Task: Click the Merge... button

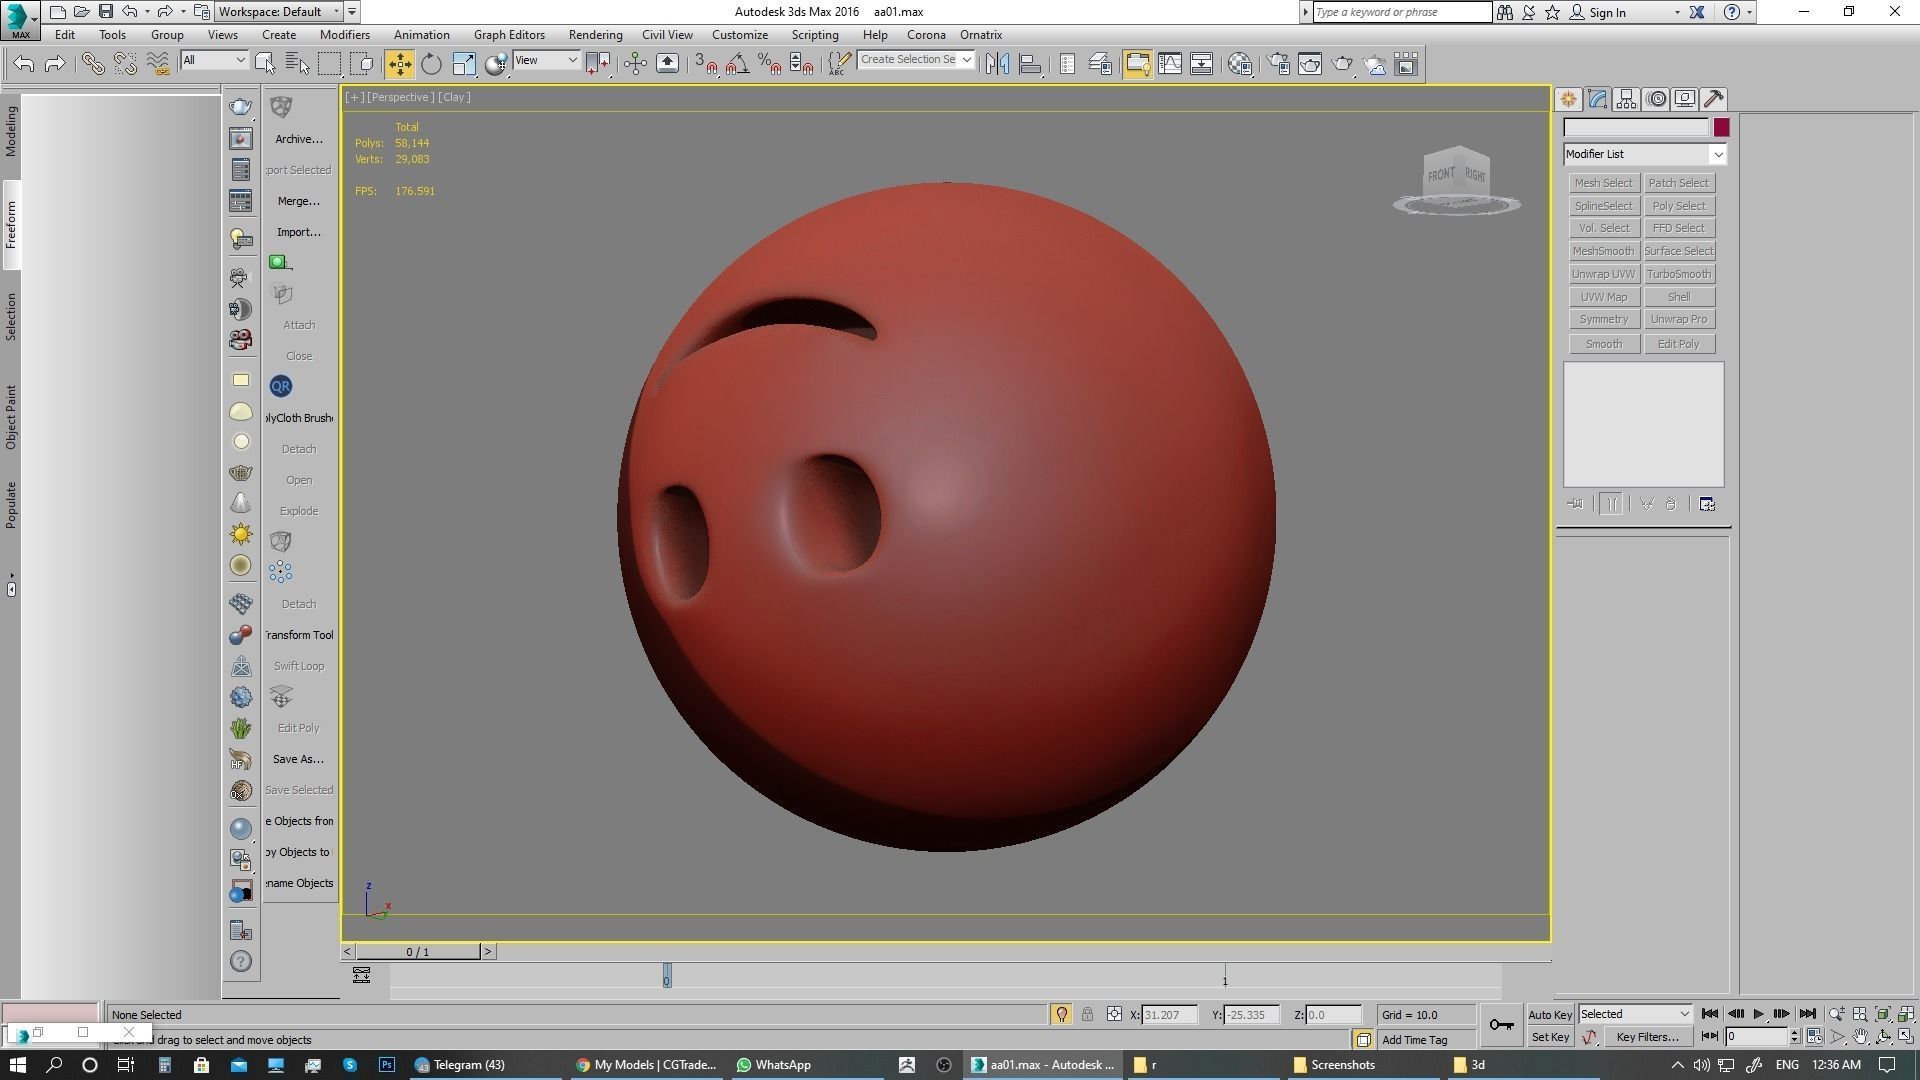Action: [x=298, y=201]
